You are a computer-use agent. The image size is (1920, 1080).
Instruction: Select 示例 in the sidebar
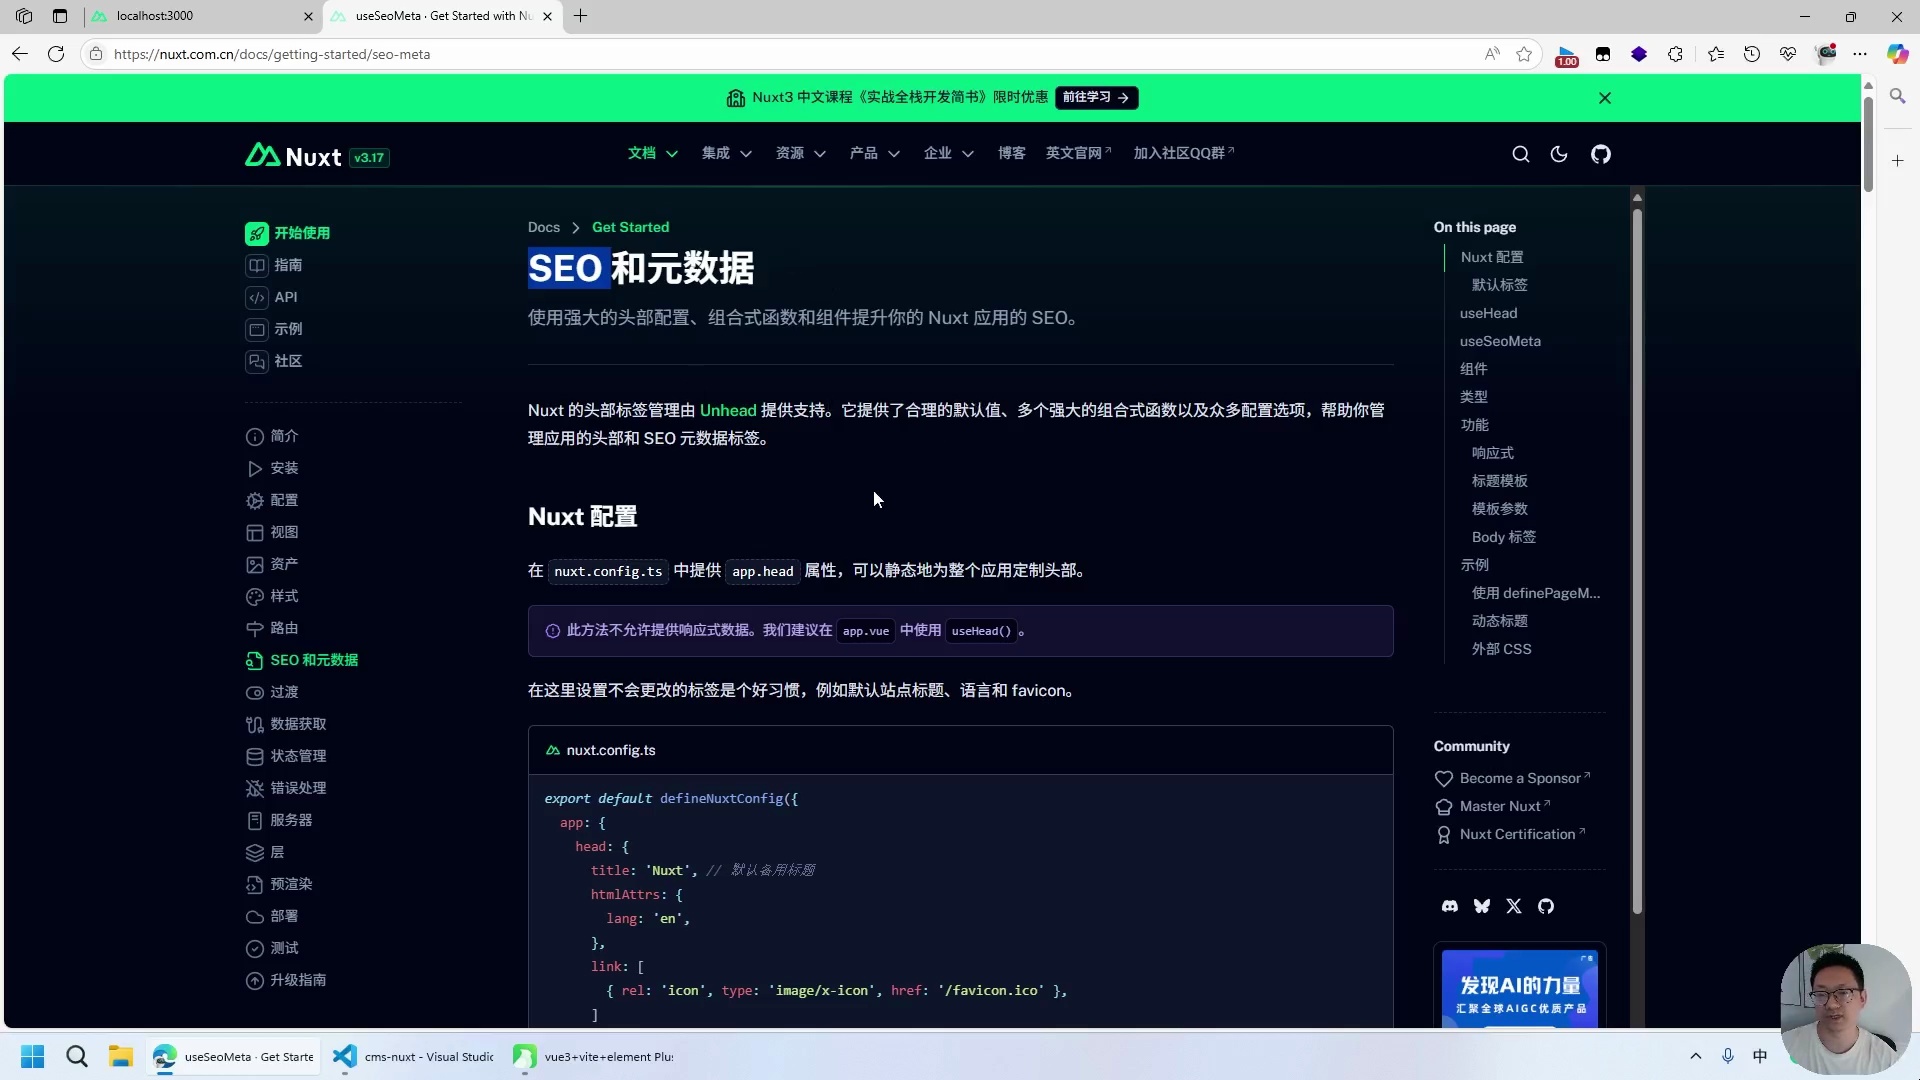[274, 329]
